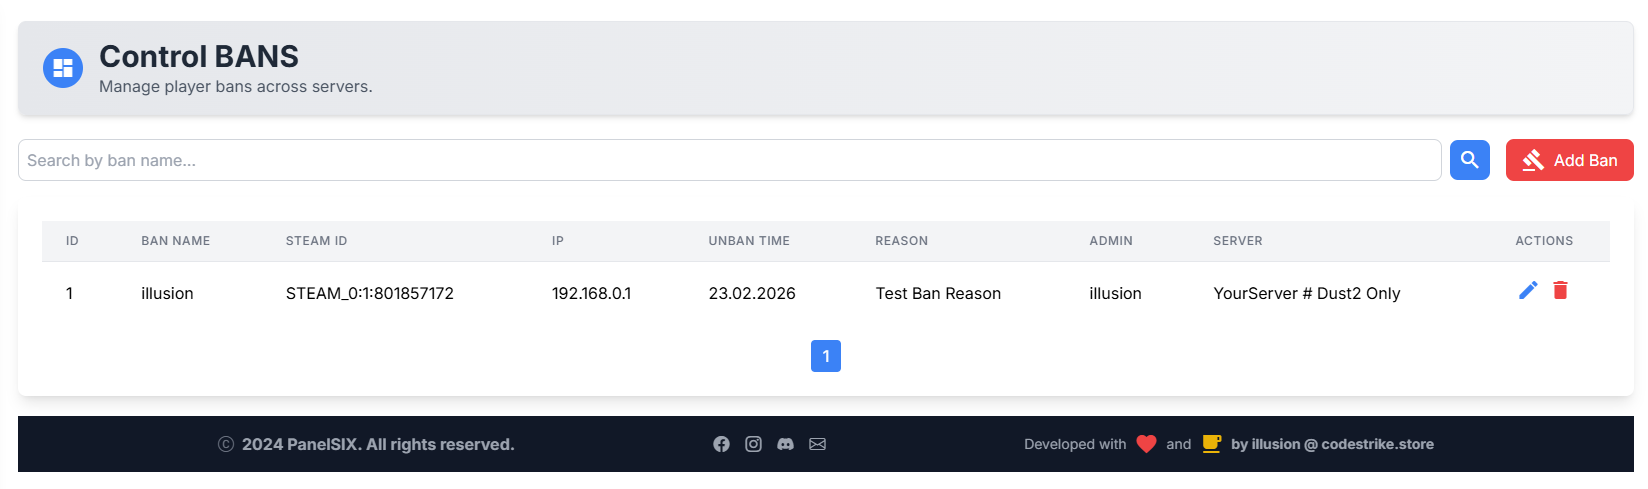This screenshot has width=1648, height=489.
Task: Focus the Search by ban name field
Action: (729, 160)
